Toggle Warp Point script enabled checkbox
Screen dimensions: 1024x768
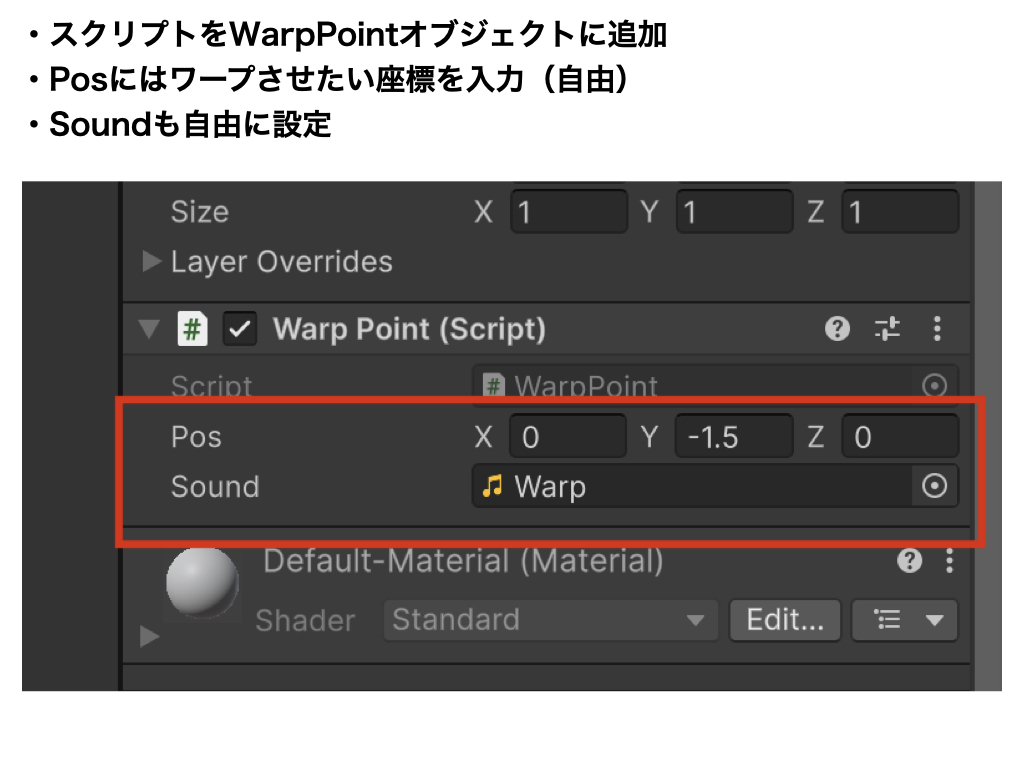240,329
